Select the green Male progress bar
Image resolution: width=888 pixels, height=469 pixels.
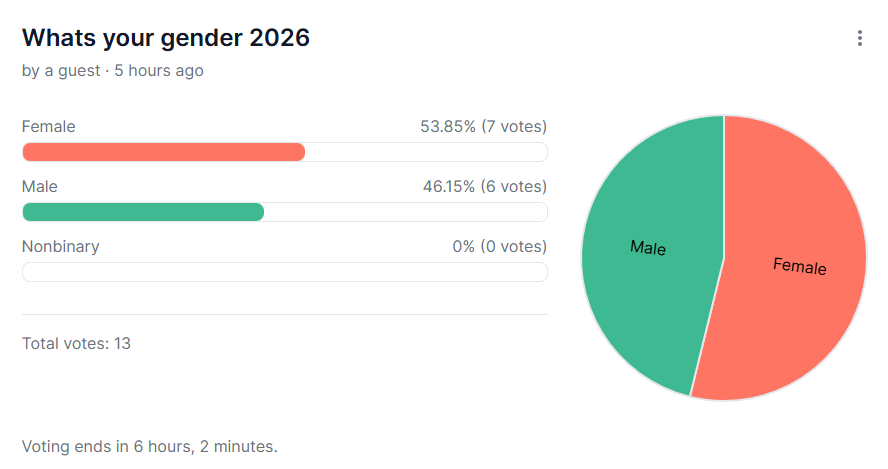click(x=143, y=212)
